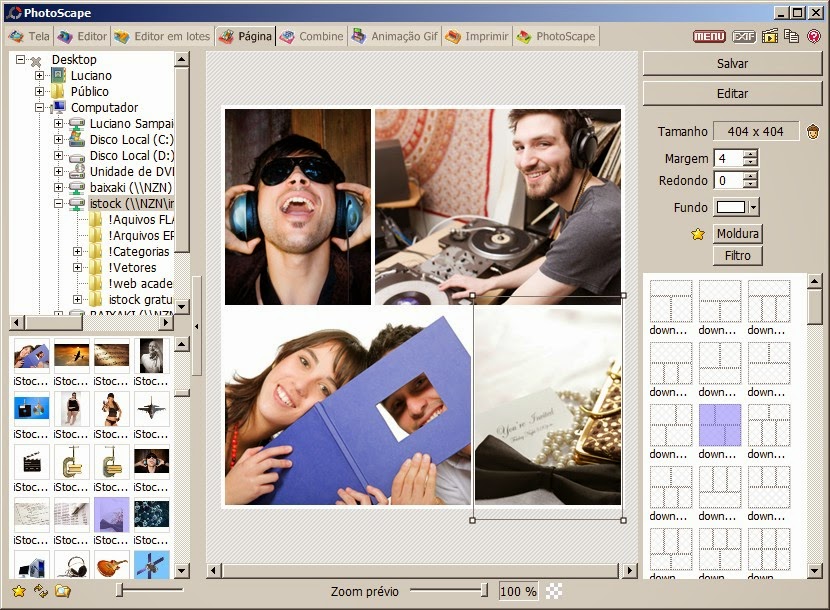Click the checkered transparency icon
Viewport: 830px width, 610px height.
pyautogui.click(x=554, y=591)
